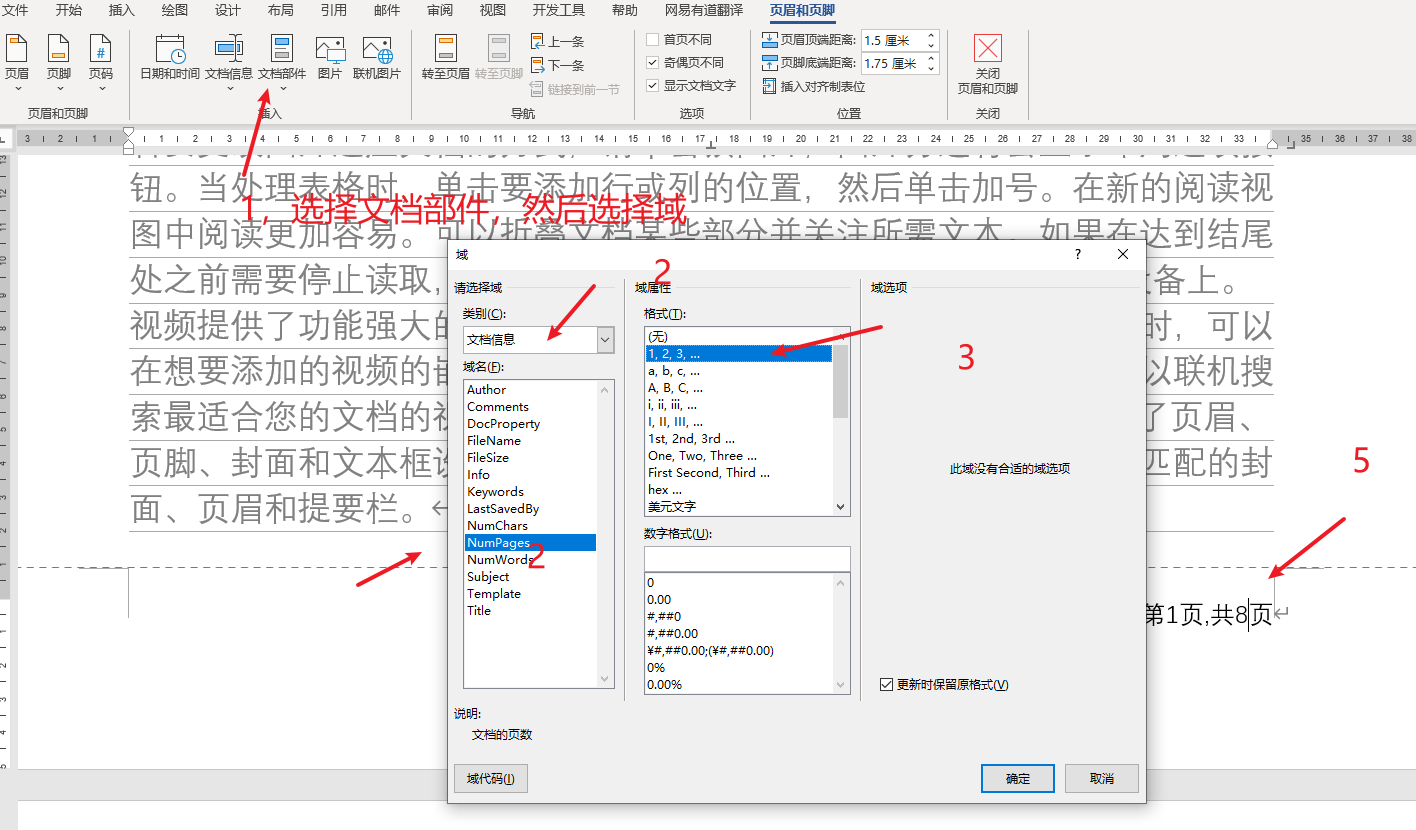Viewport: 1416px width, 830px height.
Task: Click 上一条 previous section button
Action: tap(558, 42)
